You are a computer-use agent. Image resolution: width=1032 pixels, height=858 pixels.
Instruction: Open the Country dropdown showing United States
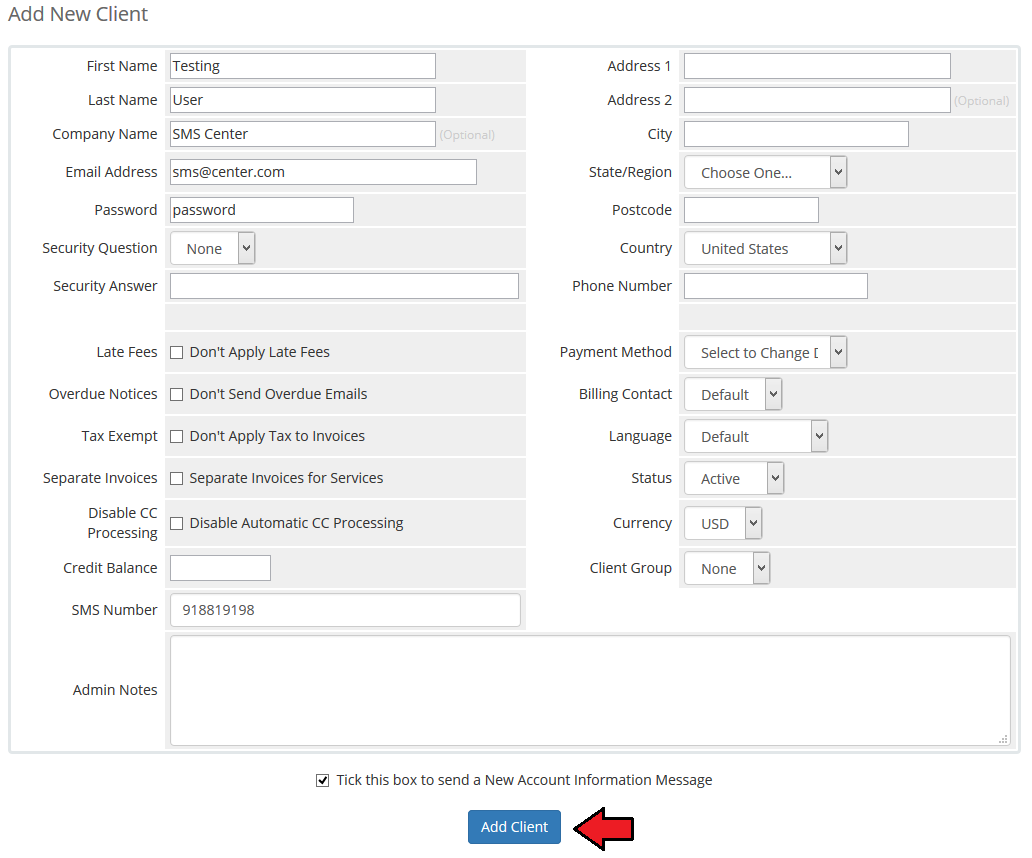[x=765, y=249]
